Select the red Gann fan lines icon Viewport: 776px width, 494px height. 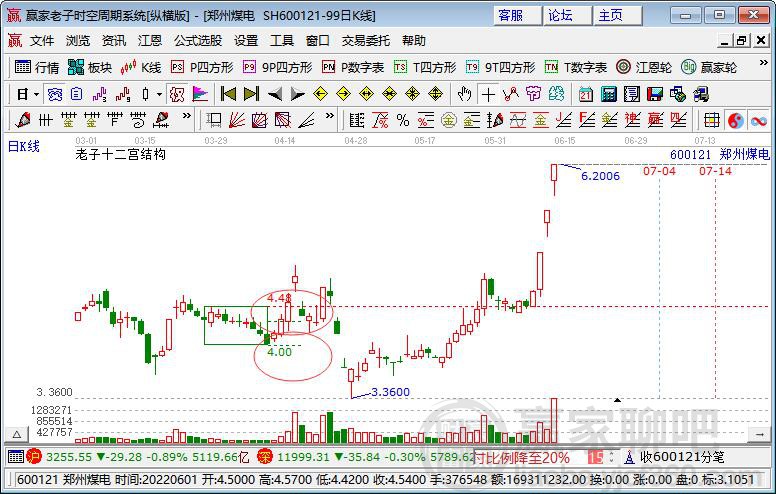(x=237, y=120)
